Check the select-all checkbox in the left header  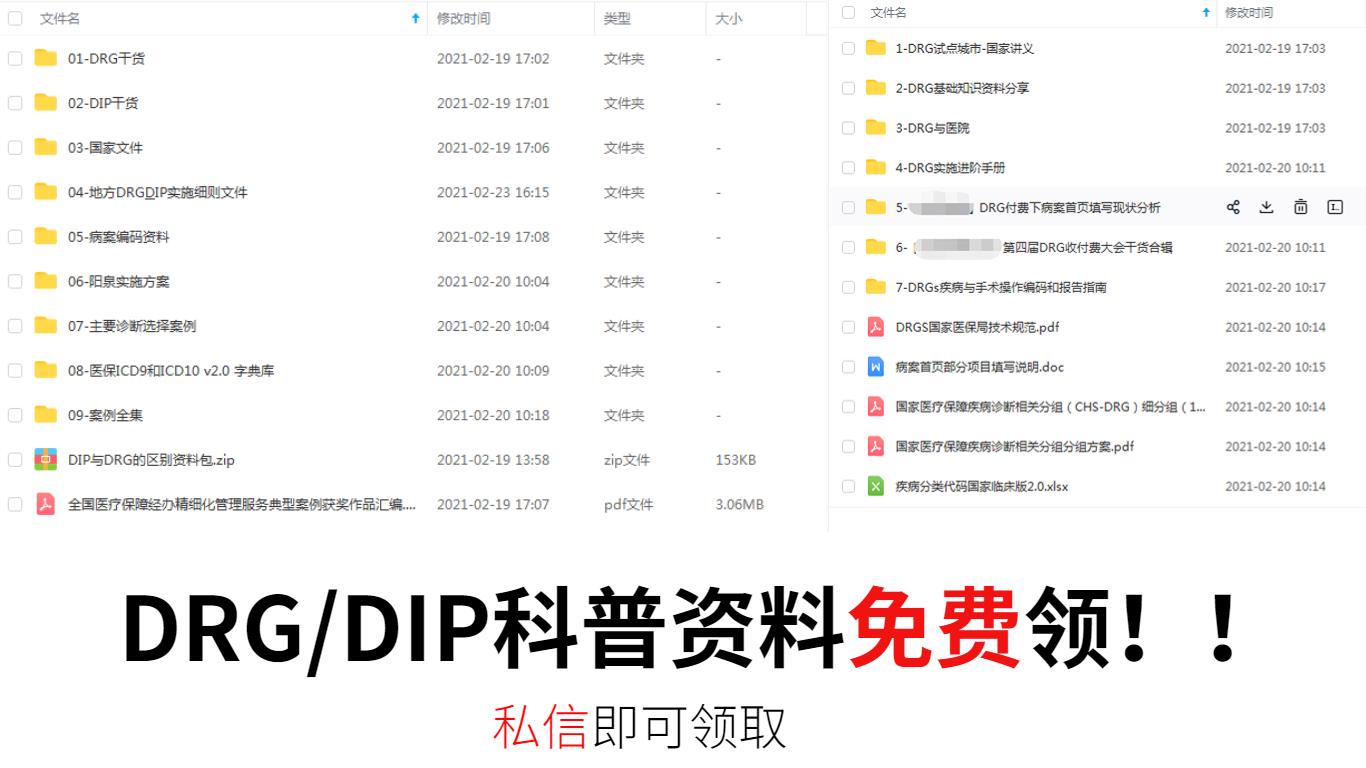(15, 18)
